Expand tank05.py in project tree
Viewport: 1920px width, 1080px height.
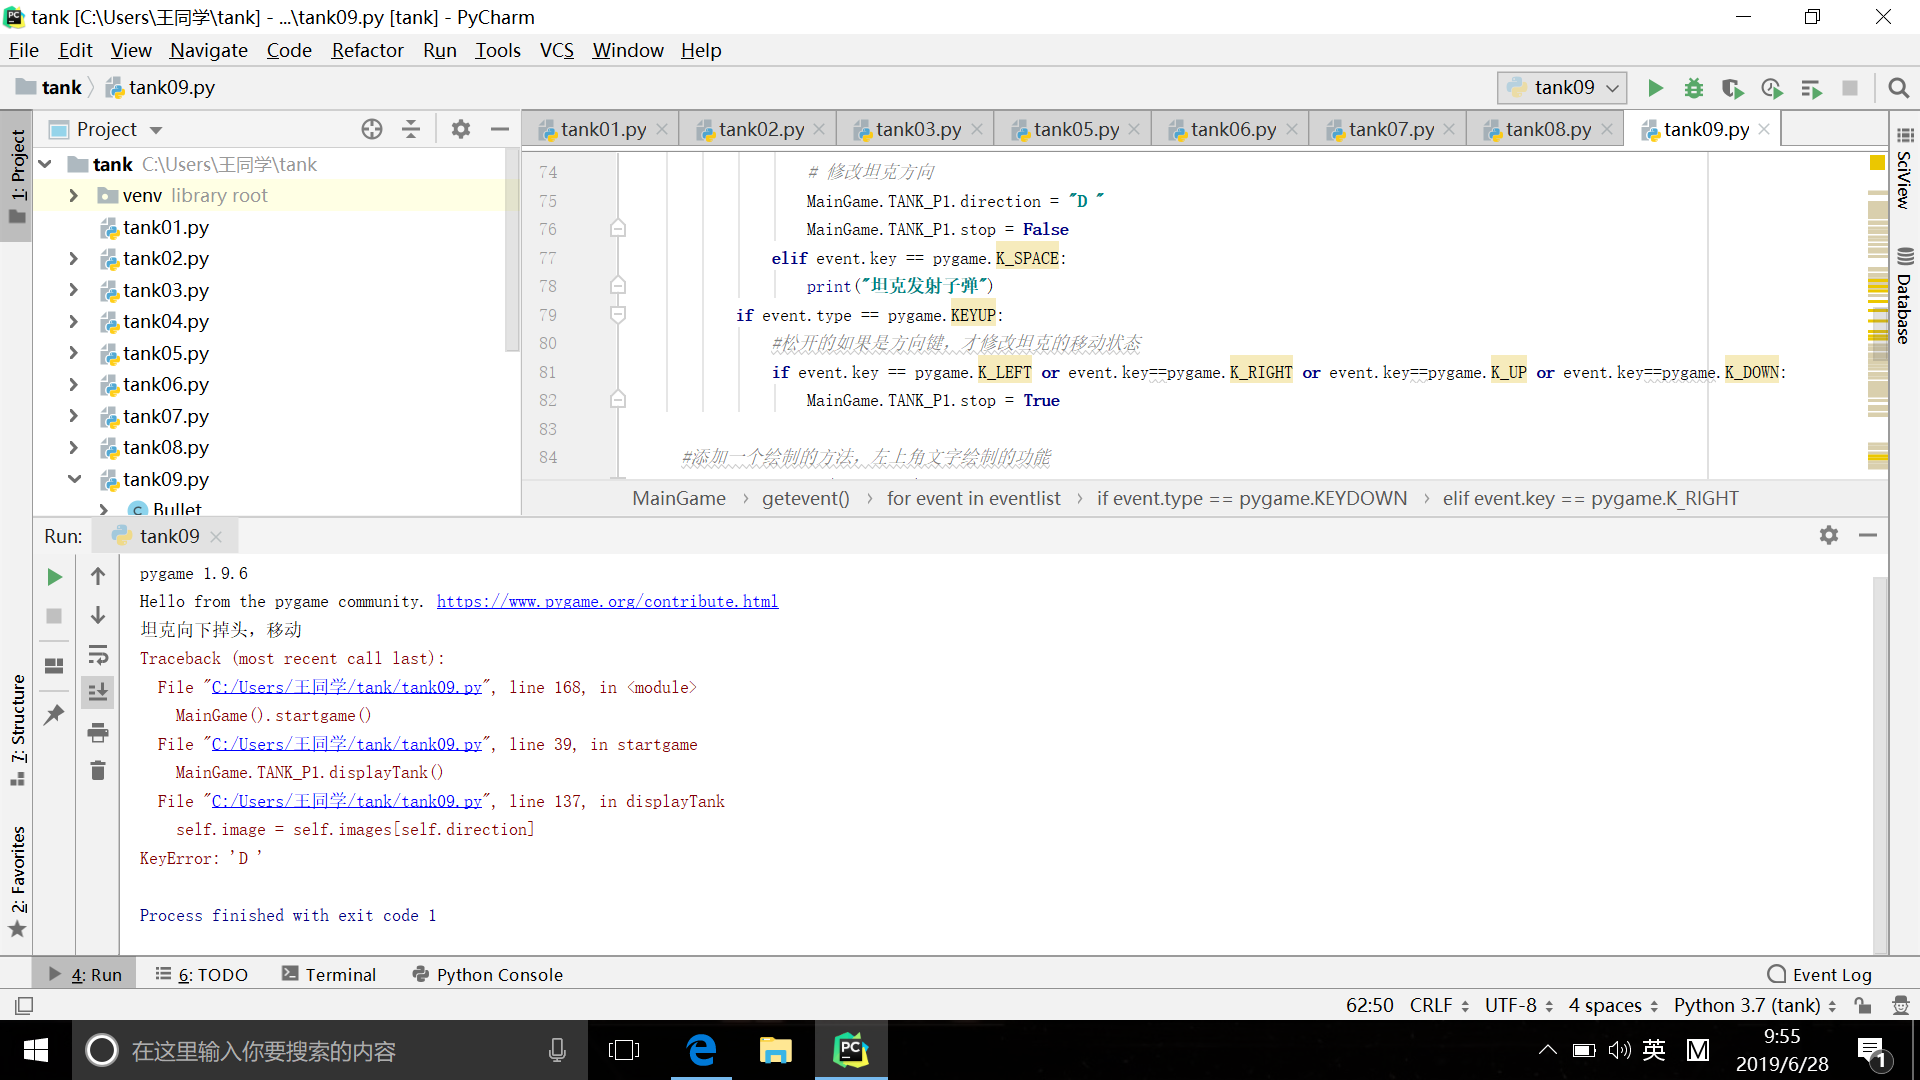point(73,353)
